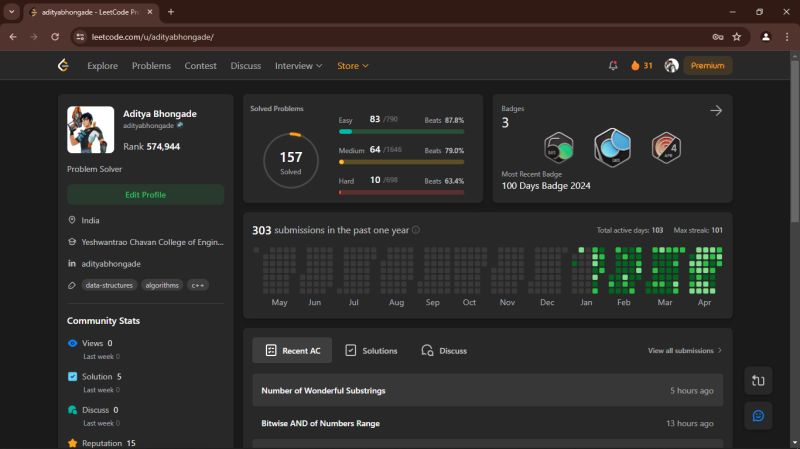Click the skills tag icon
This screenshot has width=800, height=449.
click(72, 285)
